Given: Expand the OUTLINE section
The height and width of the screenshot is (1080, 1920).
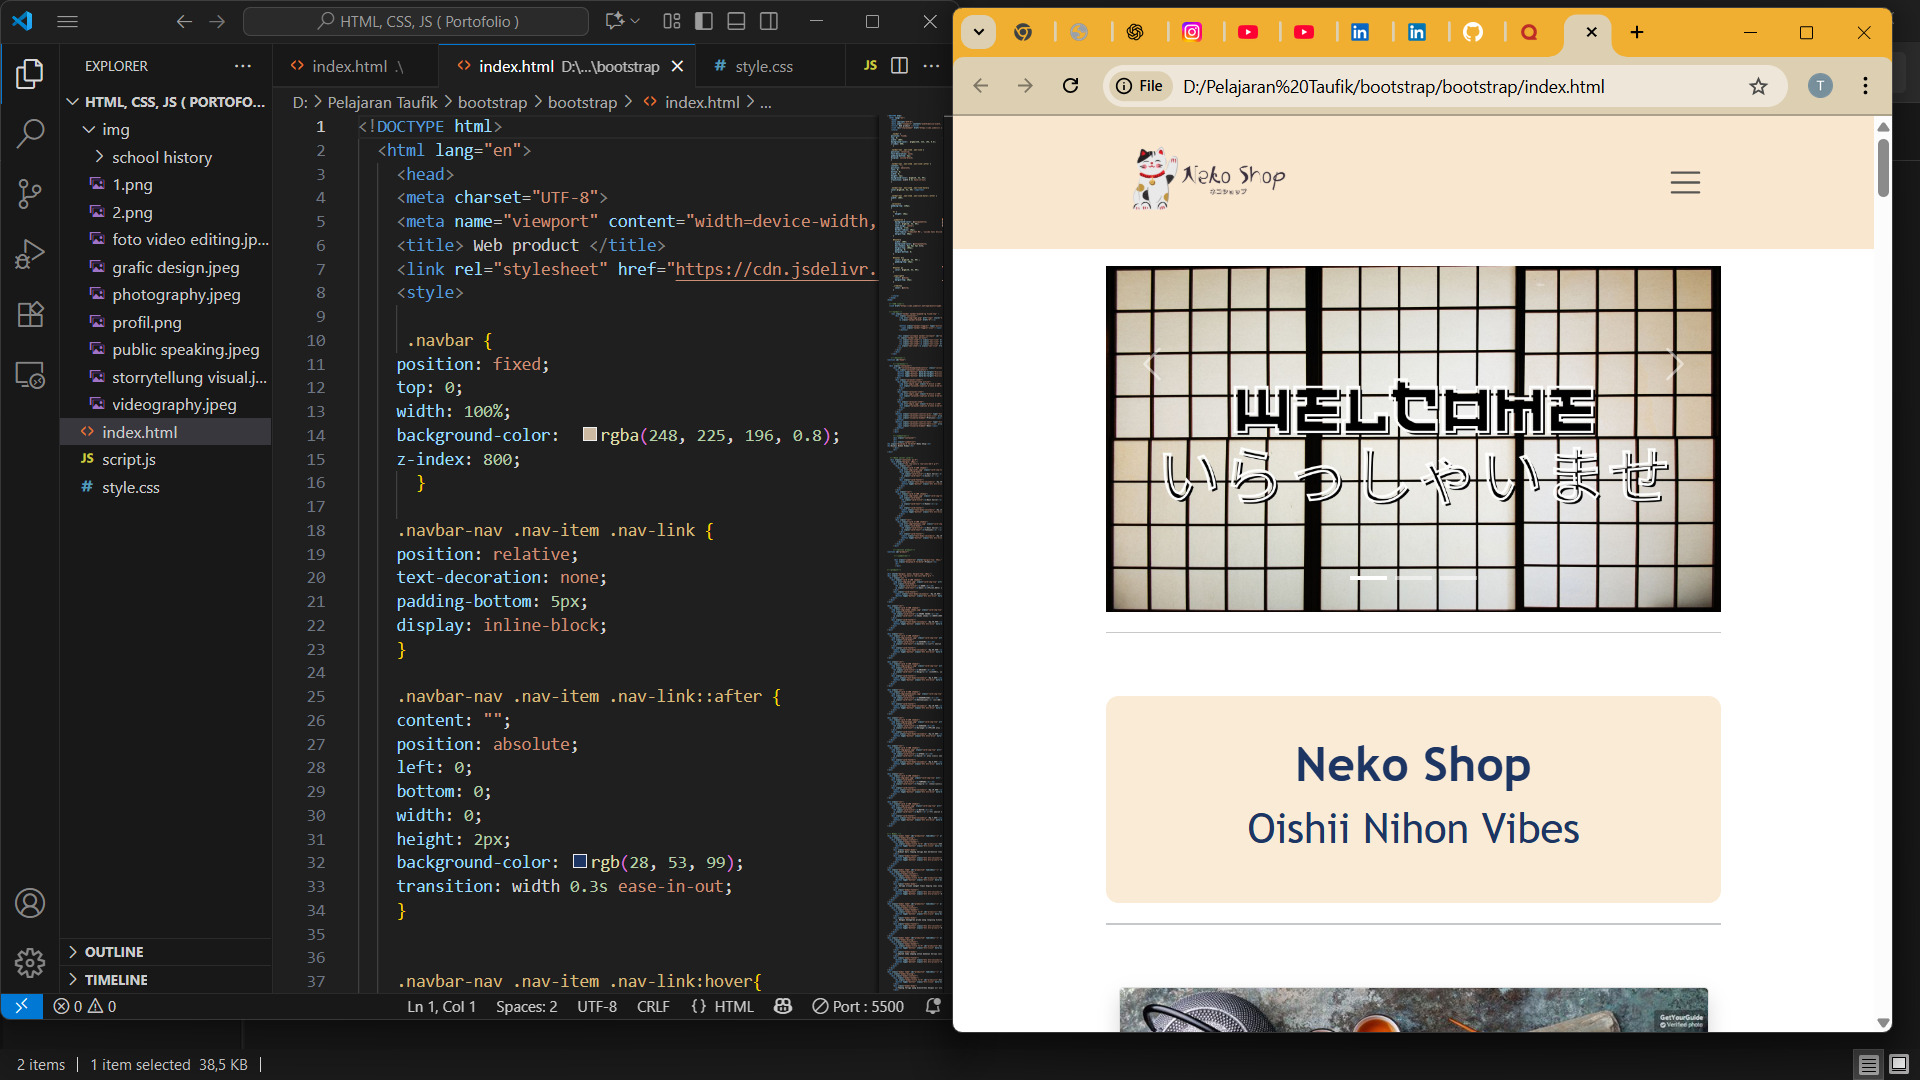Looking at the screenshot, I should click(114, 952).
